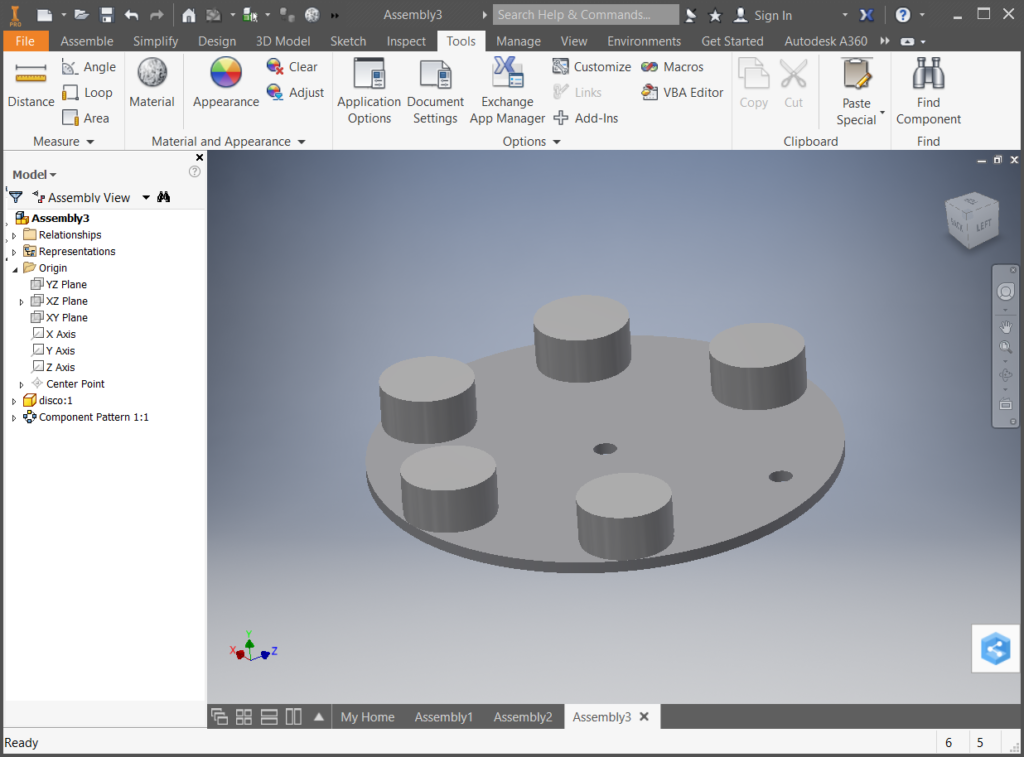Open Application Options
This screenshot has height=757, width=1024.
coord(369,91)
